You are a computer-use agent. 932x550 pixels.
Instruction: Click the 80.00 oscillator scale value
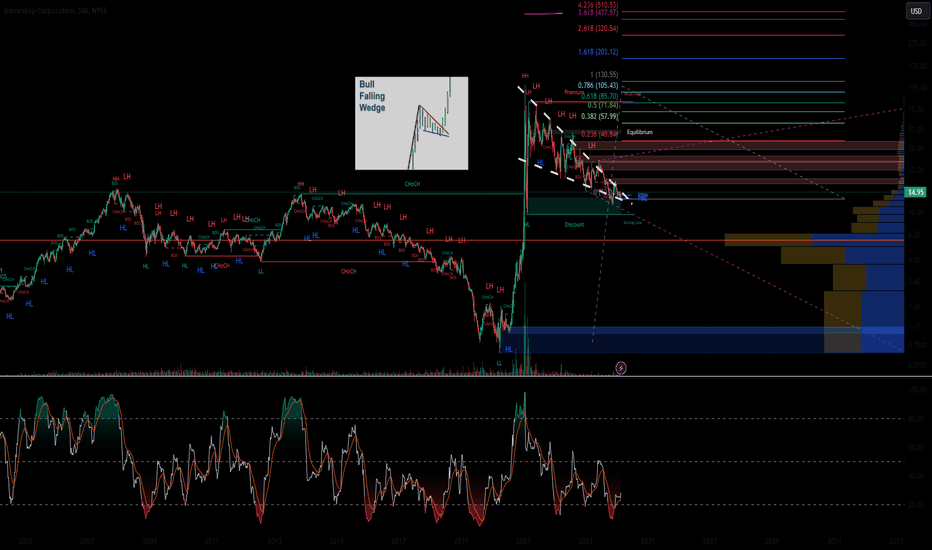tap(918, 419)
